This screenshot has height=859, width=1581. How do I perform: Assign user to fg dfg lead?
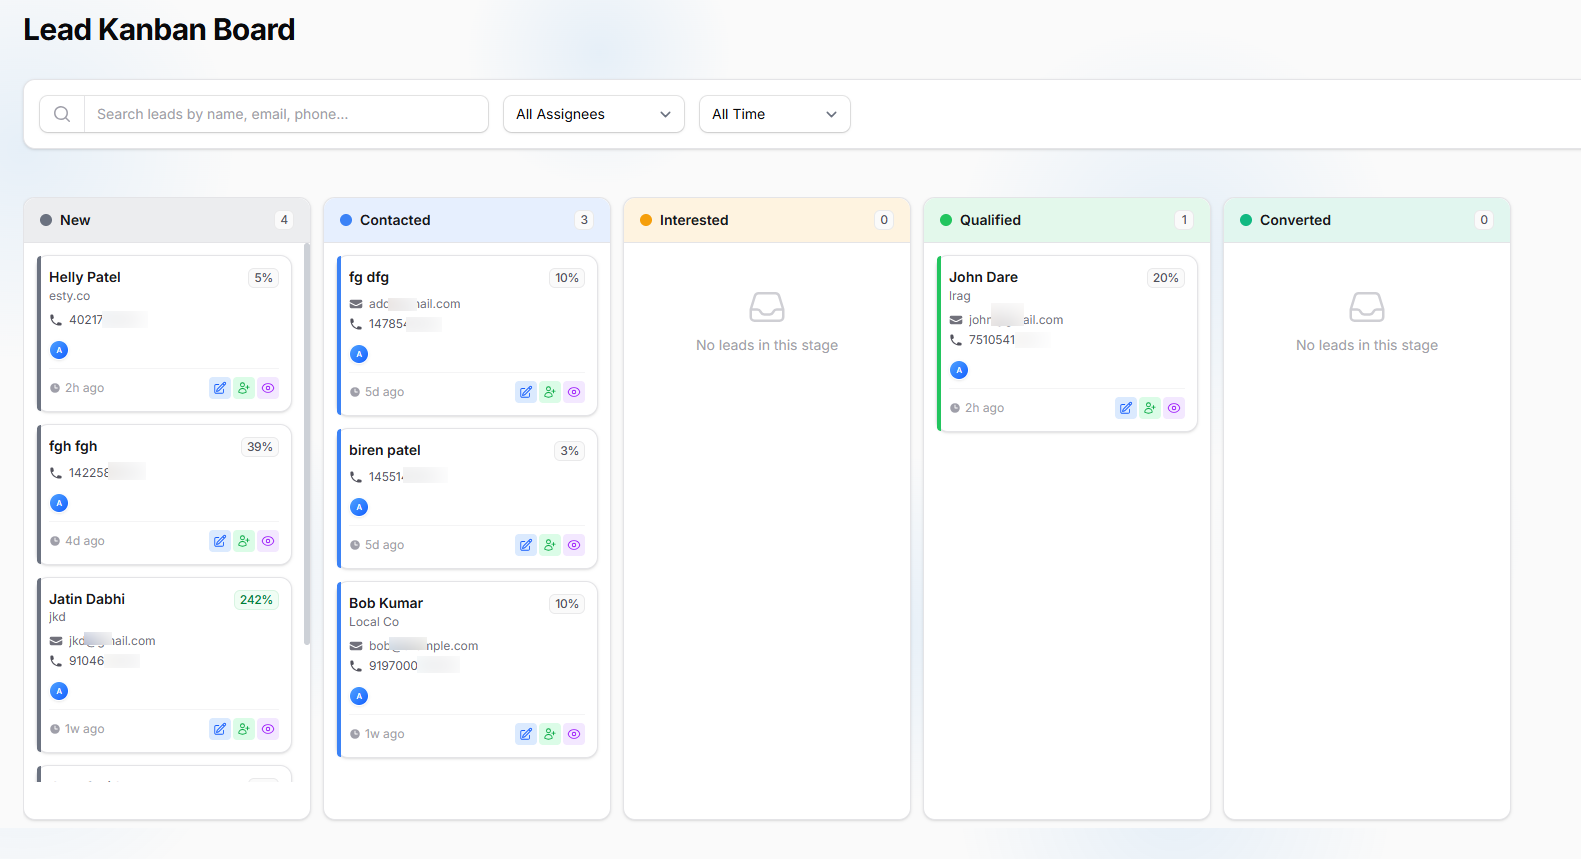point(550,392)
